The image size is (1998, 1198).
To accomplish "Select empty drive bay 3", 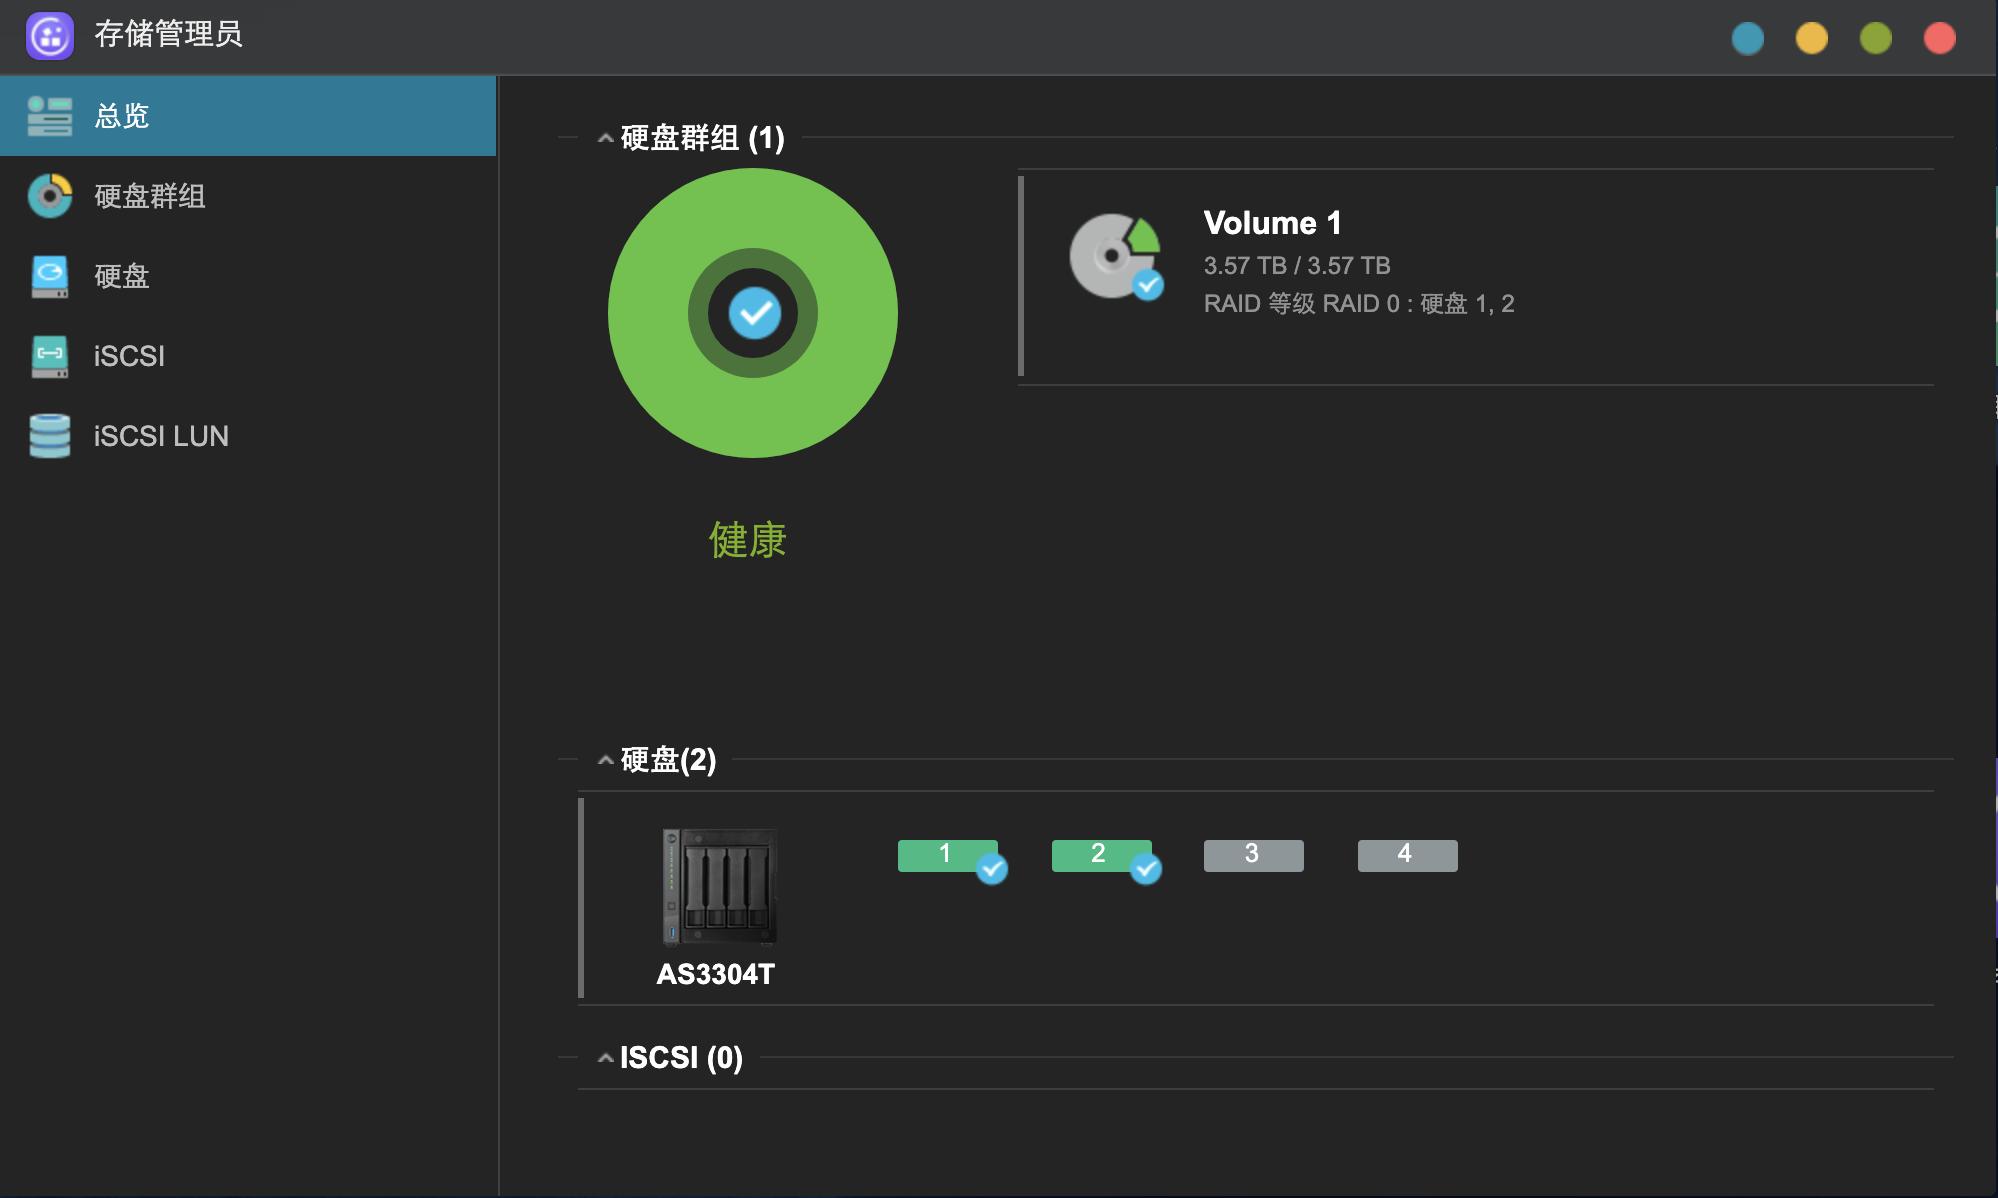I will click(x=1253, y=855).
